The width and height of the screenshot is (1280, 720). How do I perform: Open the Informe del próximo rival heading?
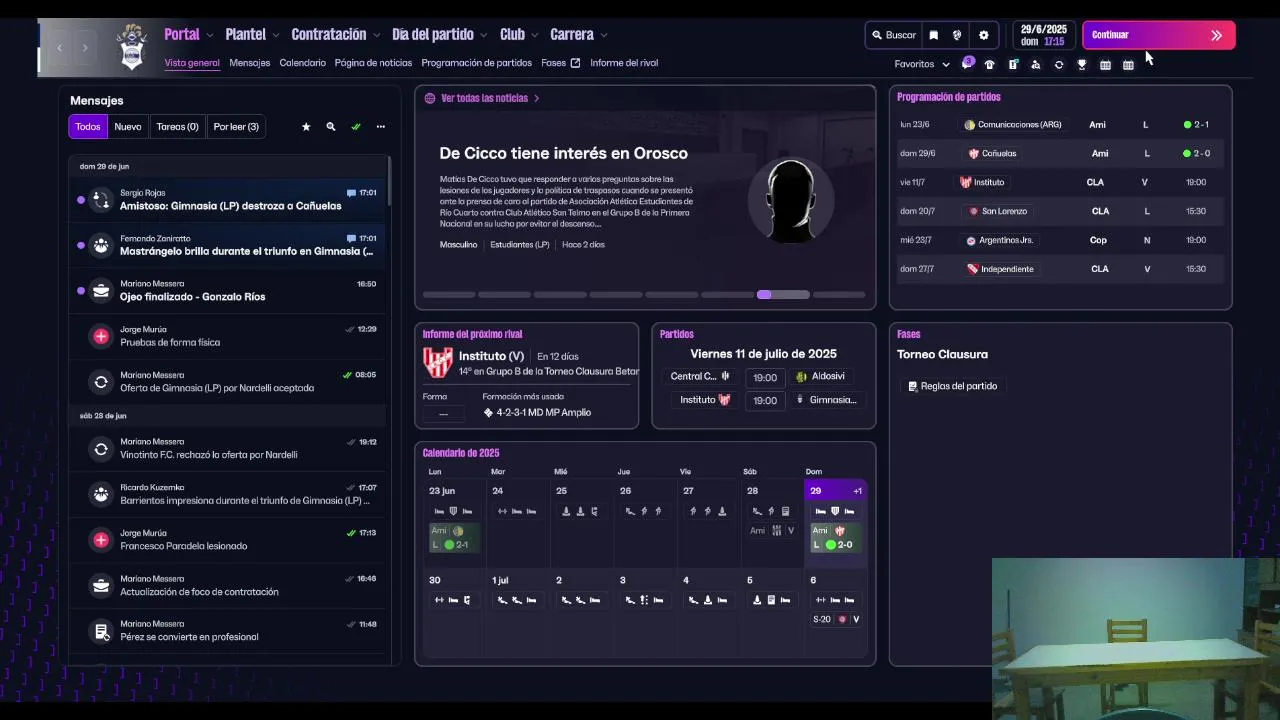[472, 334]
